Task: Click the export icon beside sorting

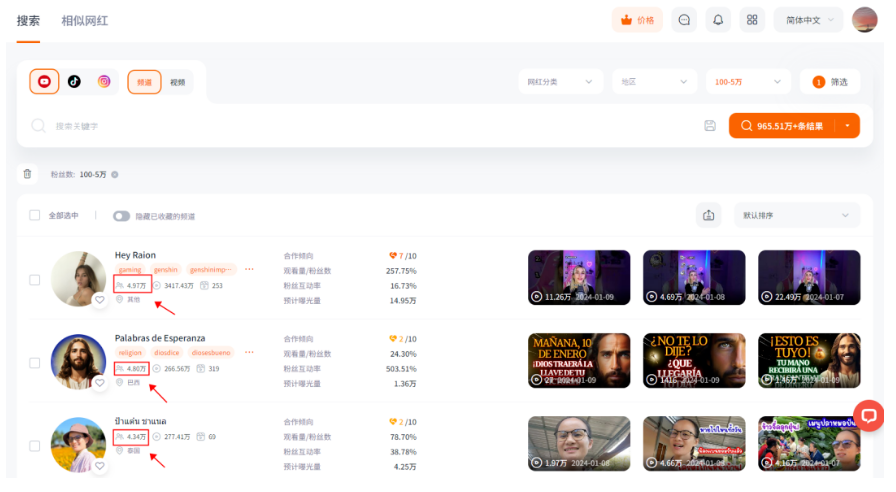Action: point(709,215)
